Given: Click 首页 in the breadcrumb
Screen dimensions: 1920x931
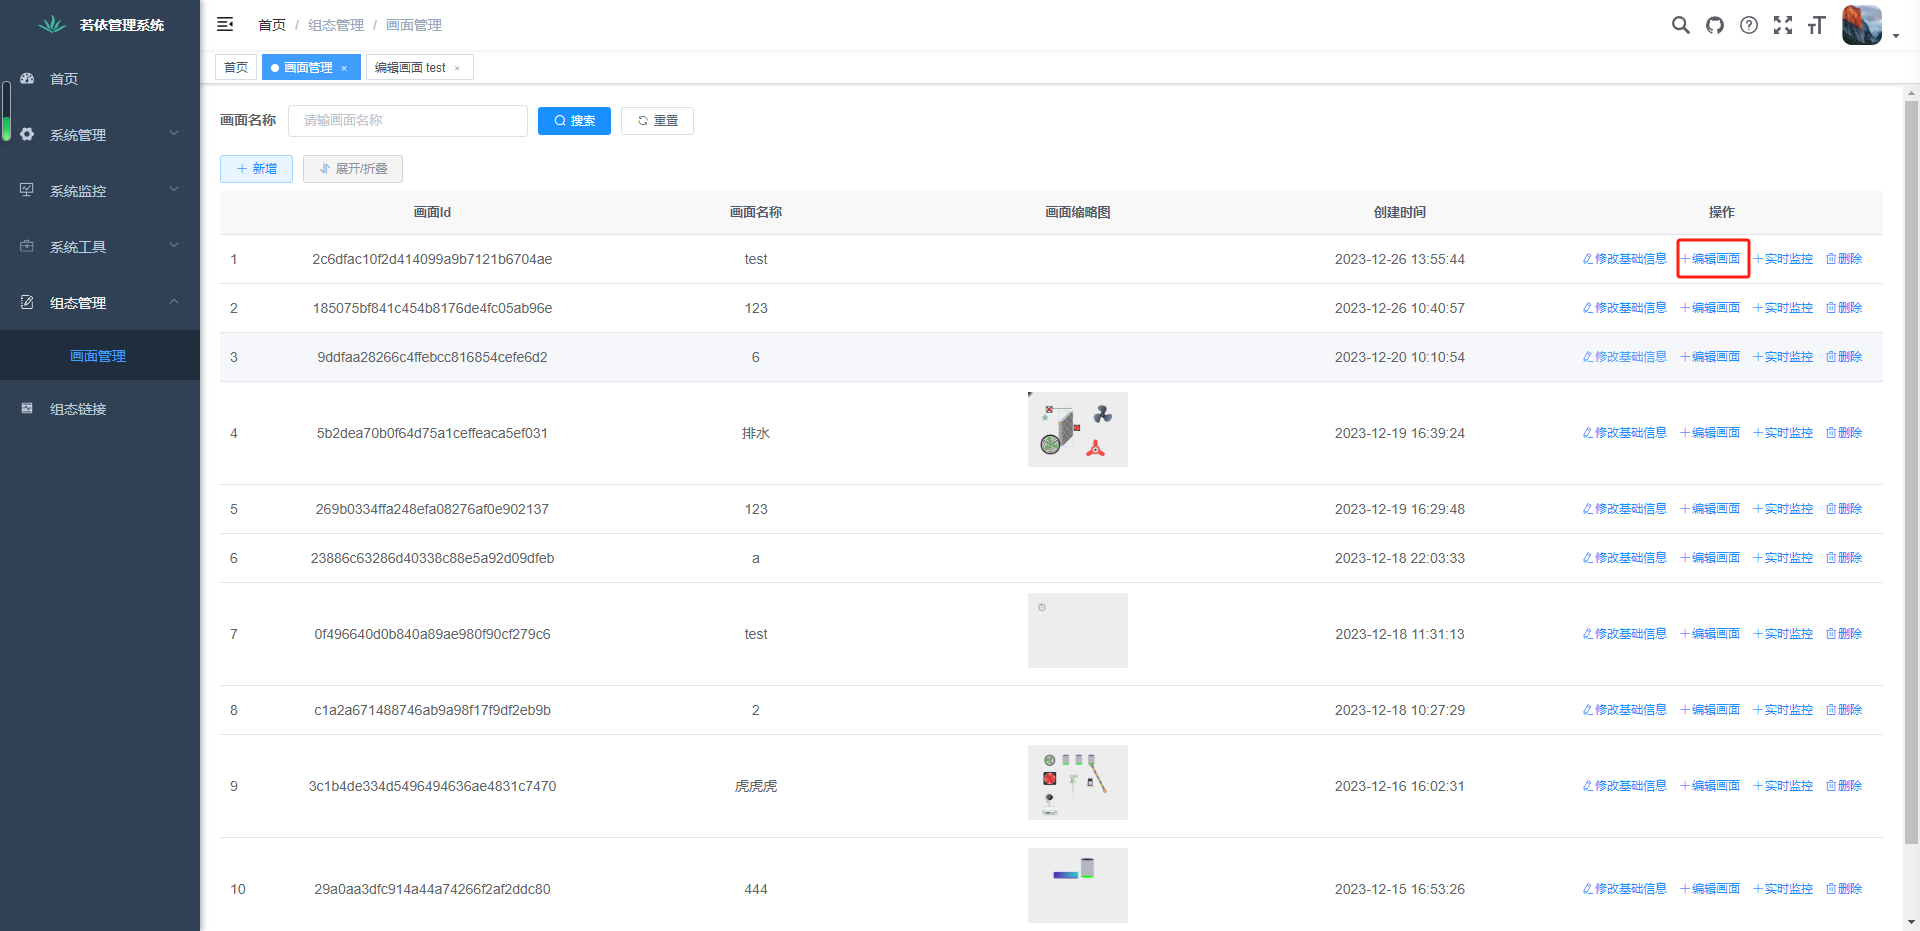Looking at the screenshot, I should point(272,25).
